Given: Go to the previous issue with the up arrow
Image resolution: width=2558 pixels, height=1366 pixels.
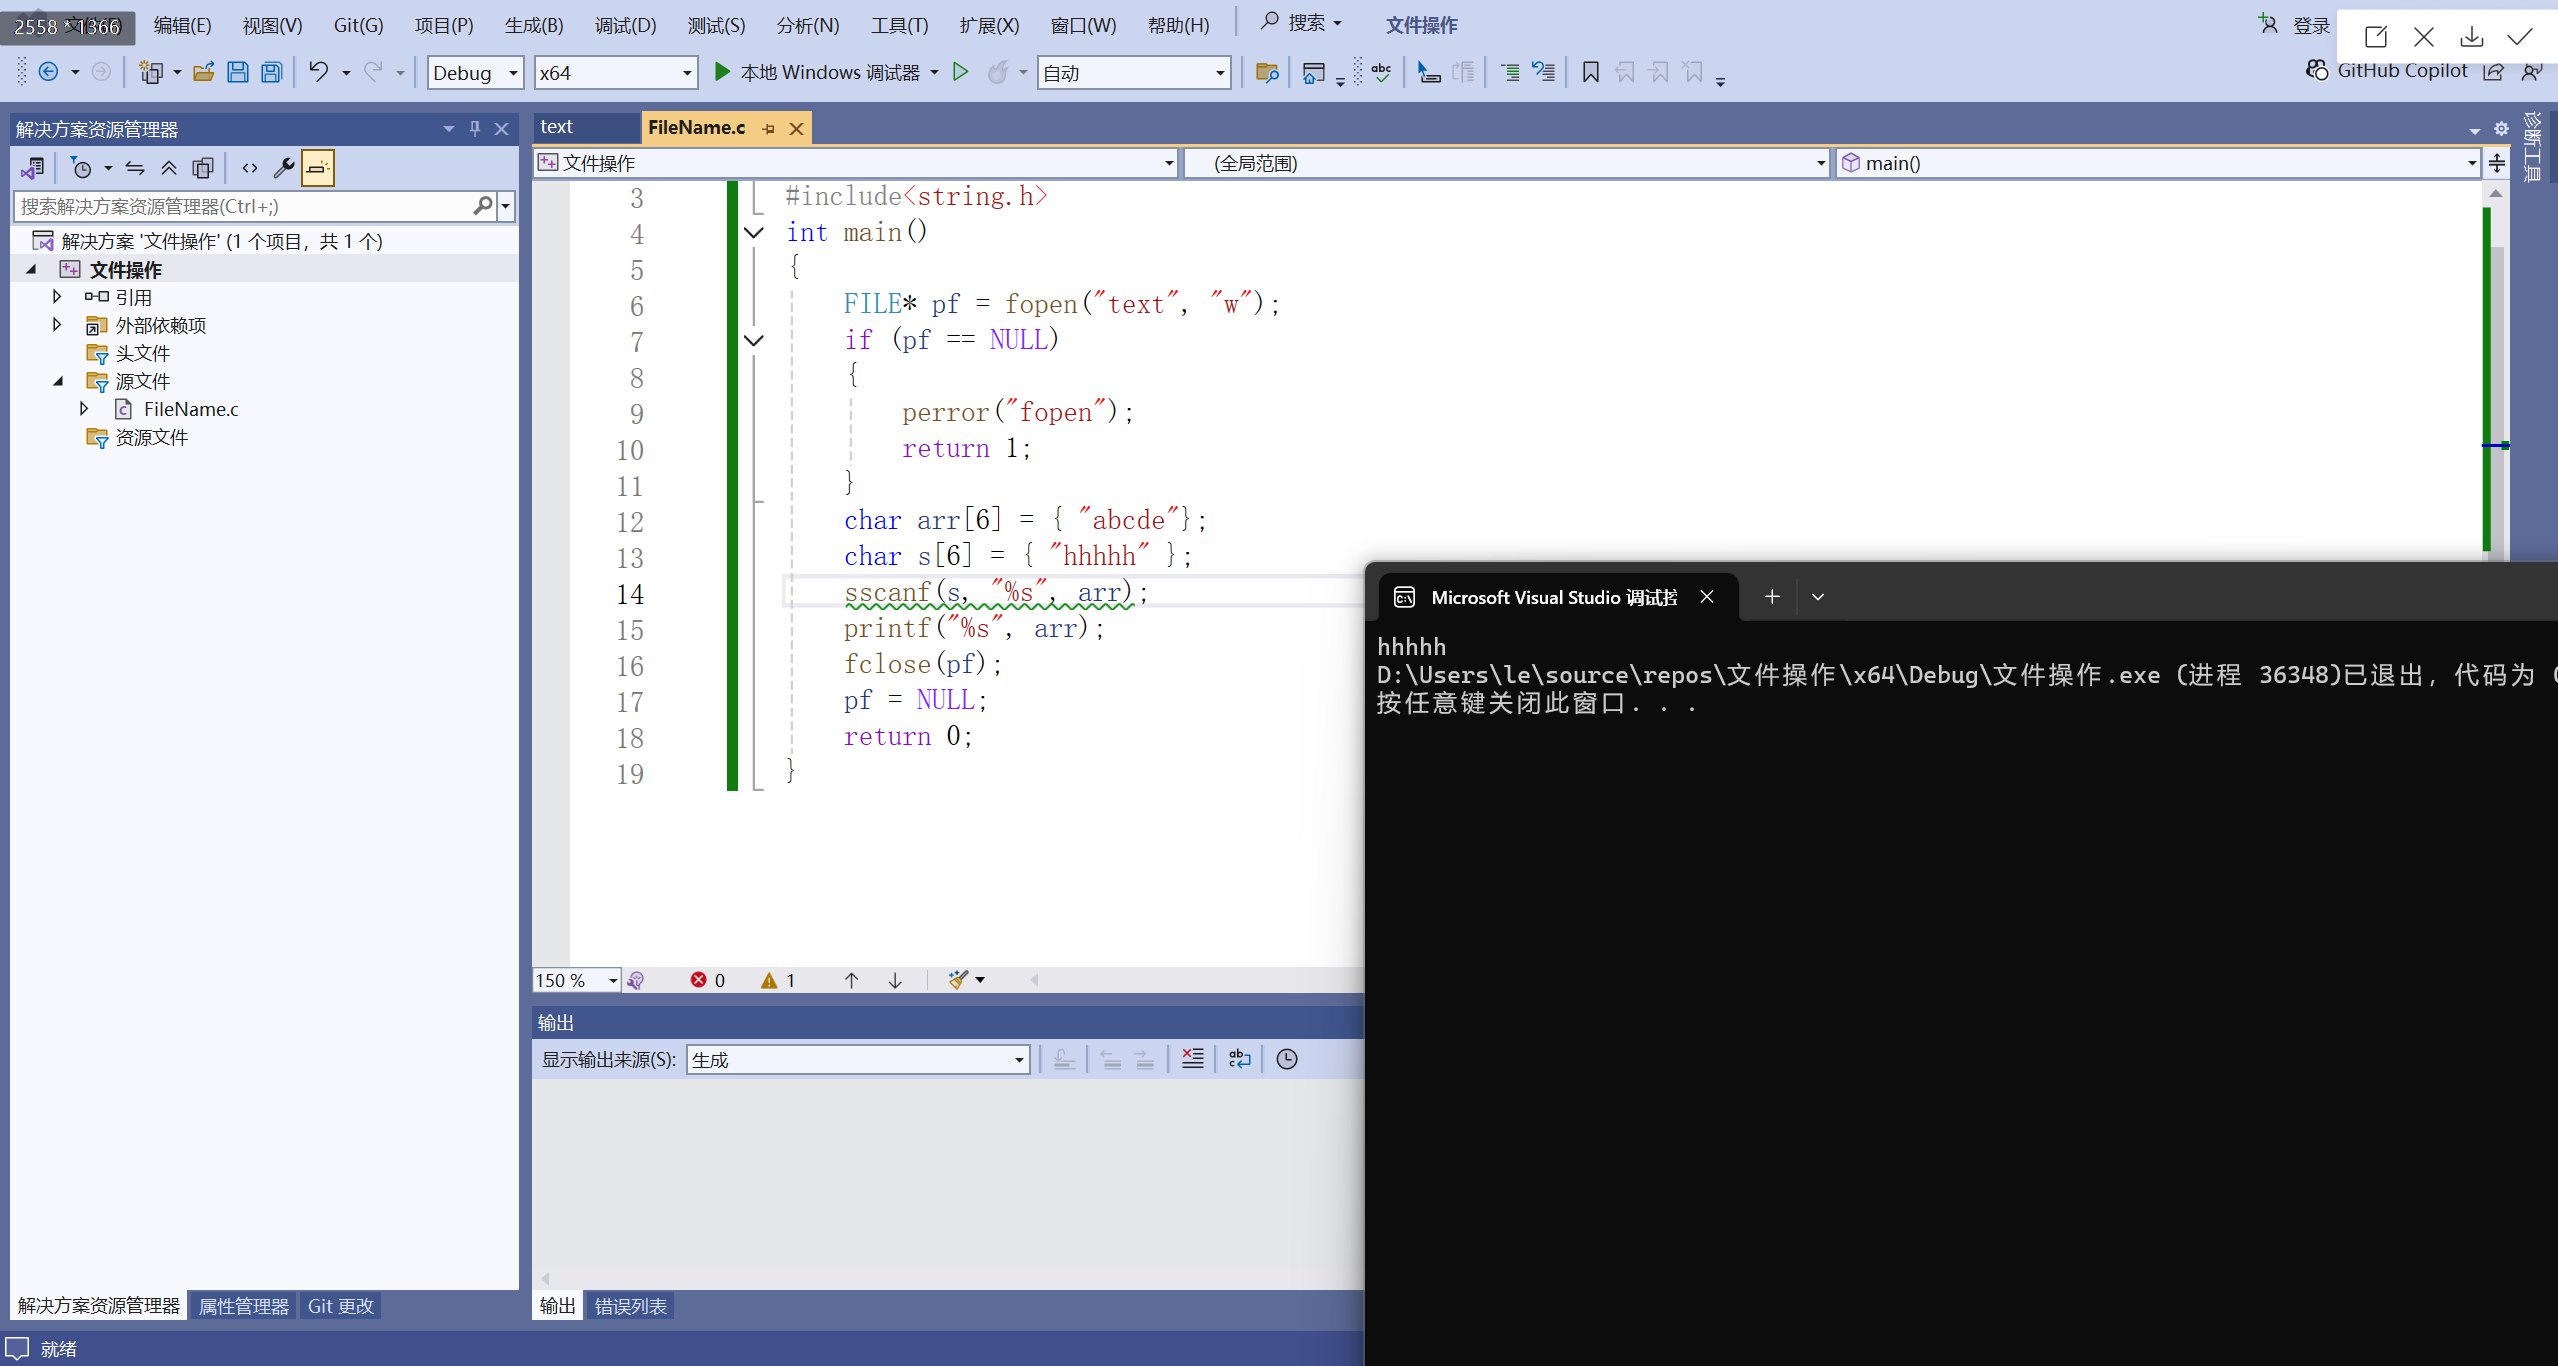Looking at the screenshot, I should pyautogui.click(x=851, y=980).
